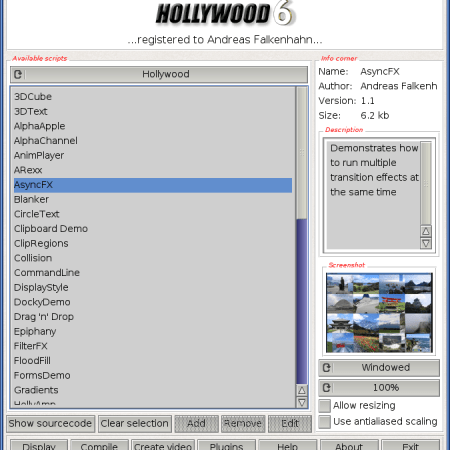Select ARexx script
The height and width of the screenshot is (450, 450).
[153, 170]
